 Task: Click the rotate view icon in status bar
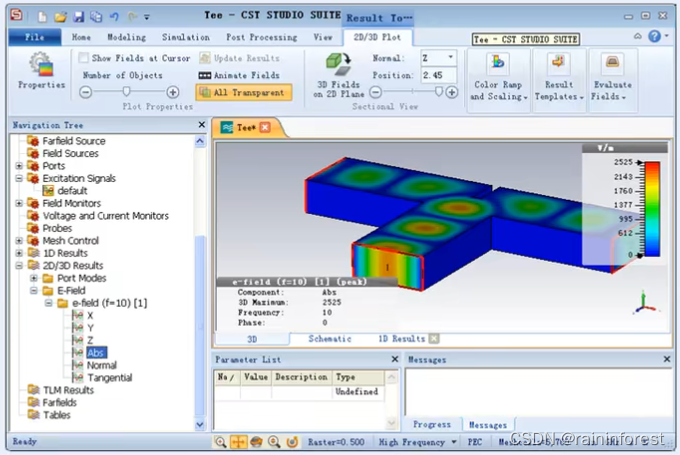[256, 442]
